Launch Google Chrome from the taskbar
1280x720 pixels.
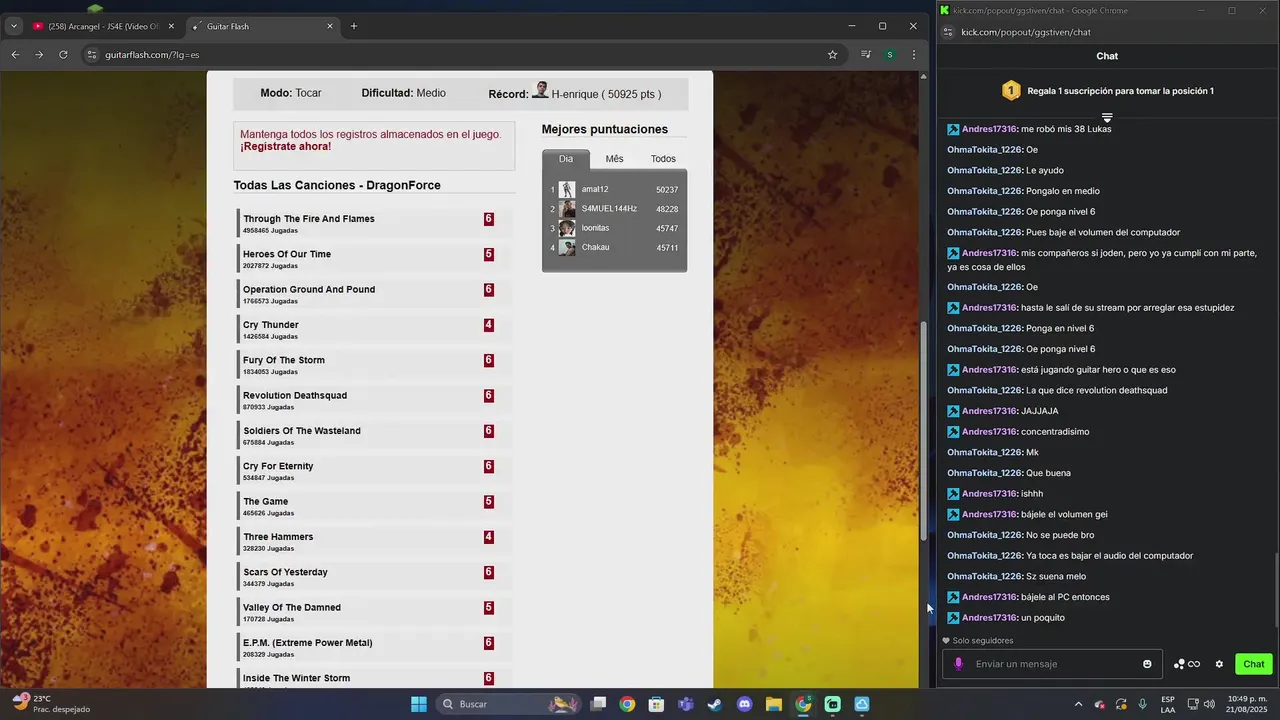(x=627, y=704)
